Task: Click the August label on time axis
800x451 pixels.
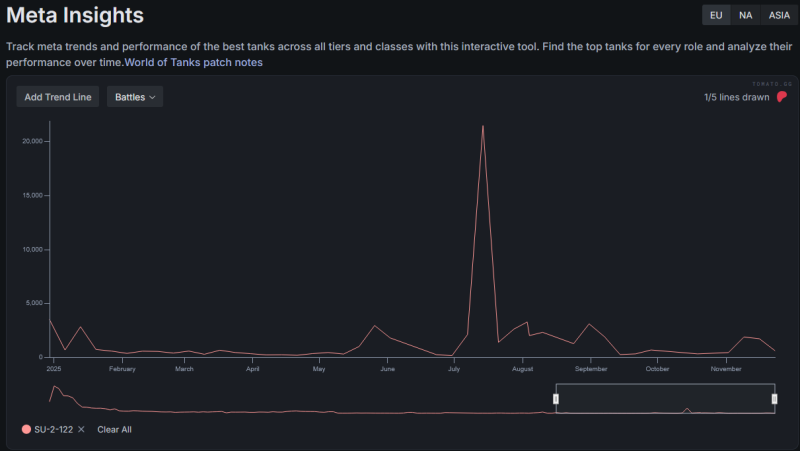Action: coord(522,369)
